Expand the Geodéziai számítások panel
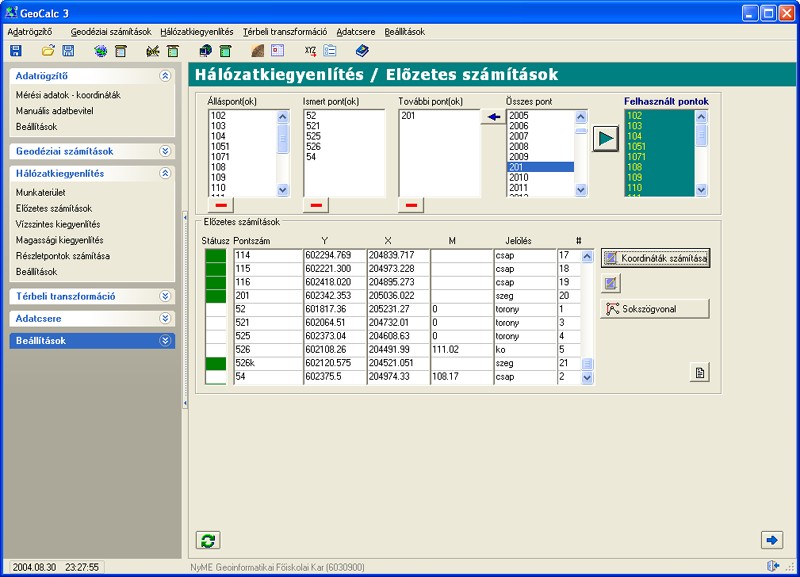This screenshot has width=800, height=577. (165, 151)
